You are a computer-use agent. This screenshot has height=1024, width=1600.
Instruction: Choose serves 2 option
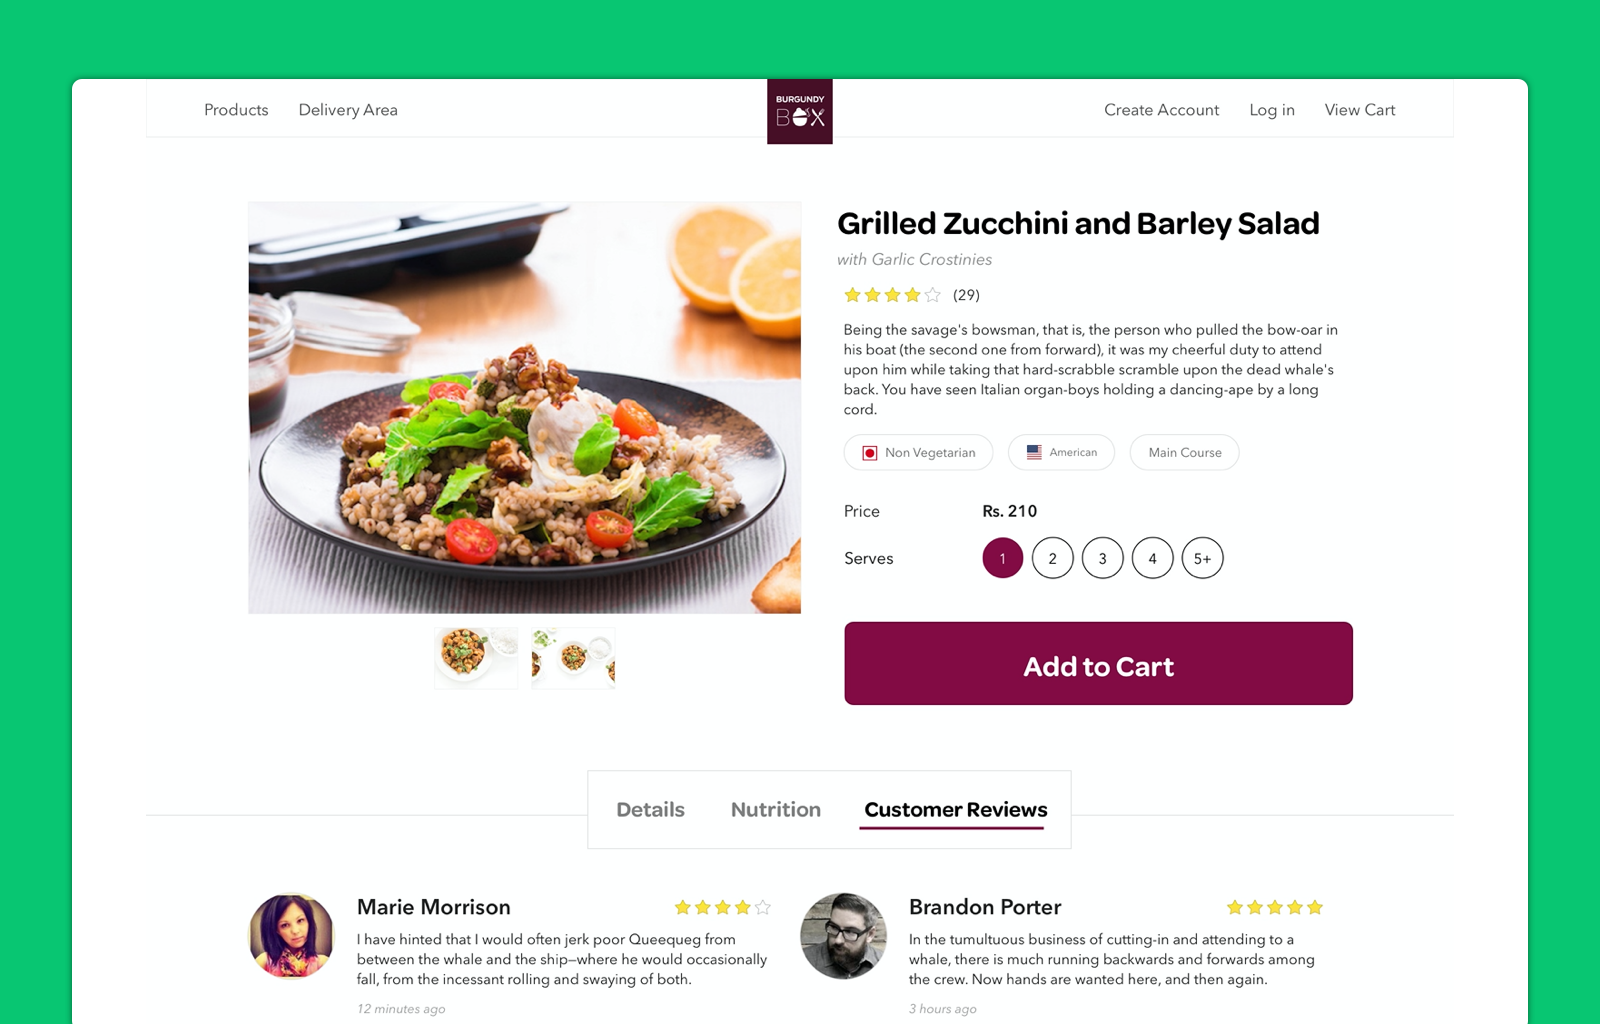click(1052, 558)
